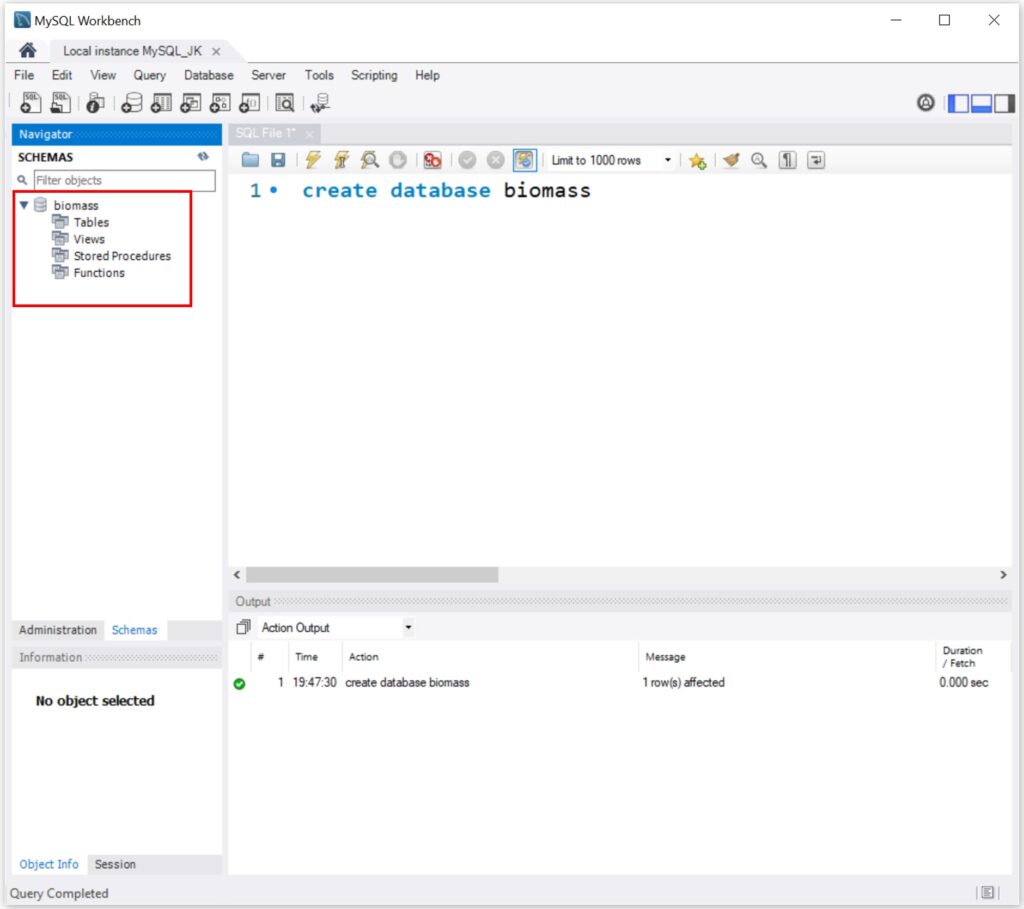Switch to the Administration tab
The image size is (1024, 909).
point(58,630)
